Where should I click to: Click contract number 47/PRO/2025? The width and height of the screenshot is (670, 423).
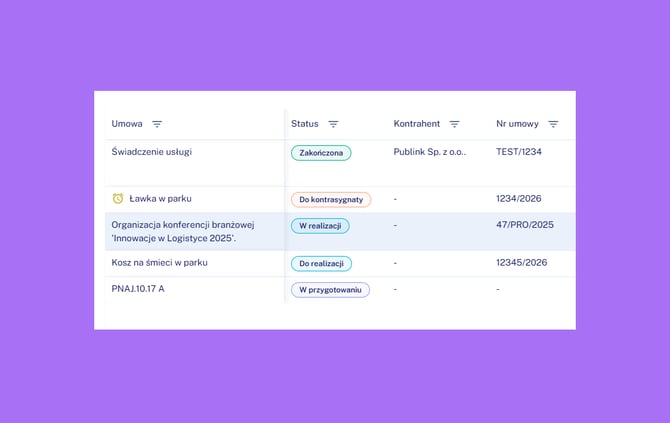point(525,225)
